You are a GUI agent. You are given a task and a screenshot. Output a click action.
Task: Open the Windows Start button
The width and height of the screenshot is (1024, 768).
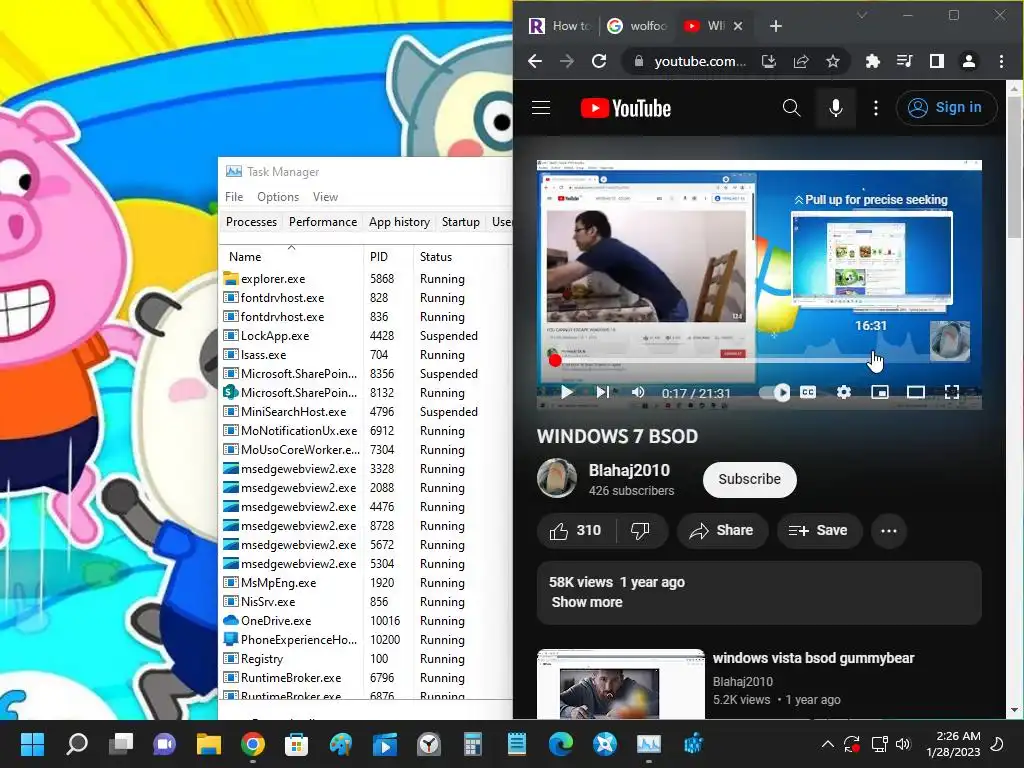click(32, 744)
